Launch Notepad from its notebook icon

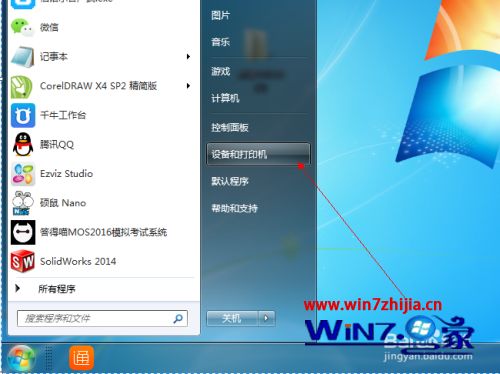point(23,57)
